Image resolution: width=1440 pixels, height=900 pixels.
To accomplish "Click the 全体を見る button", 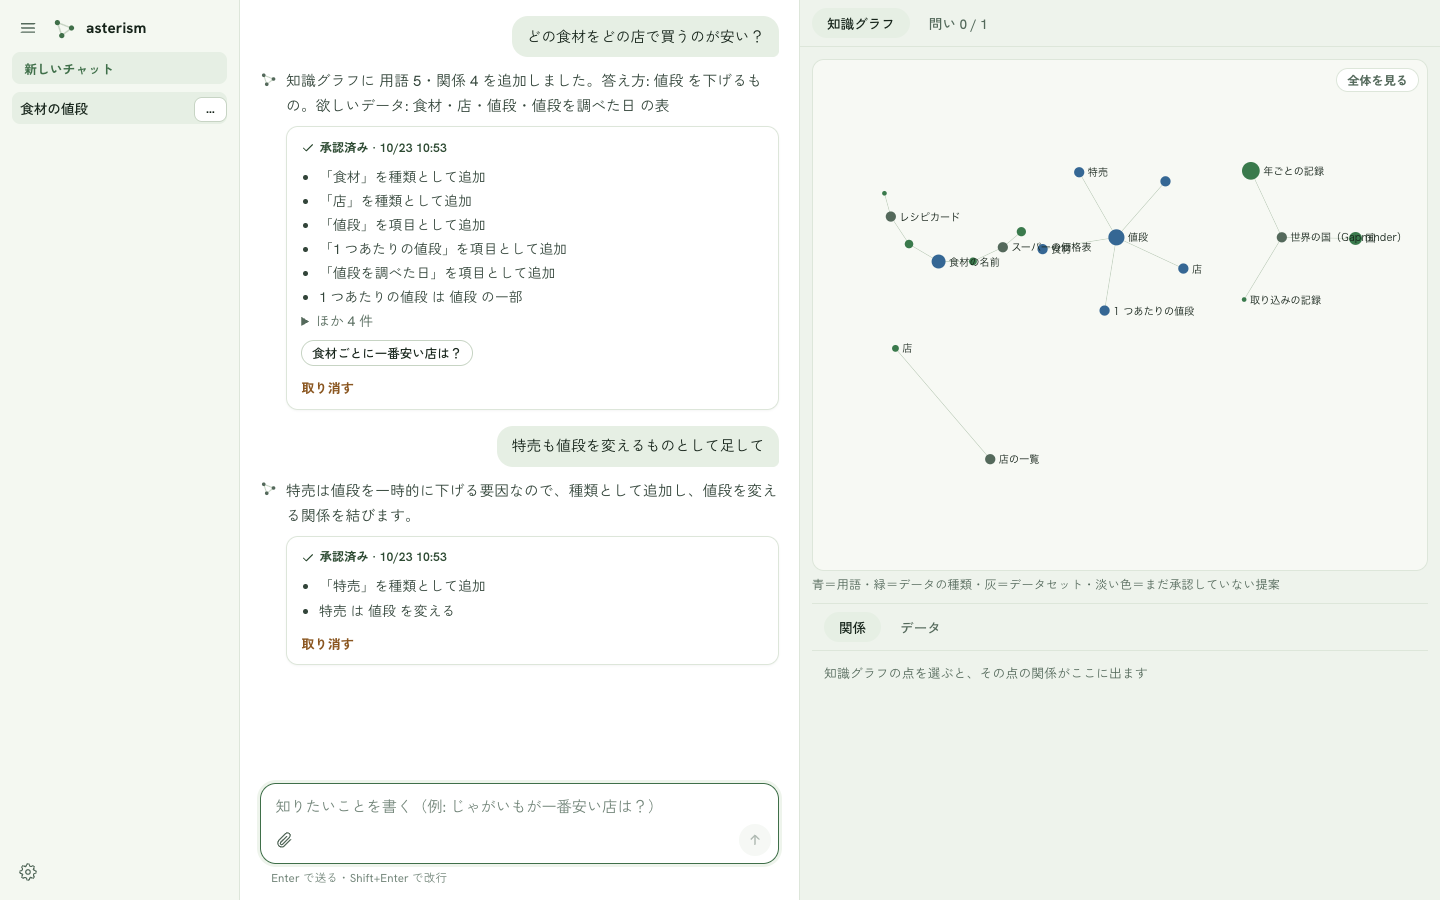I will [1377, 80].
